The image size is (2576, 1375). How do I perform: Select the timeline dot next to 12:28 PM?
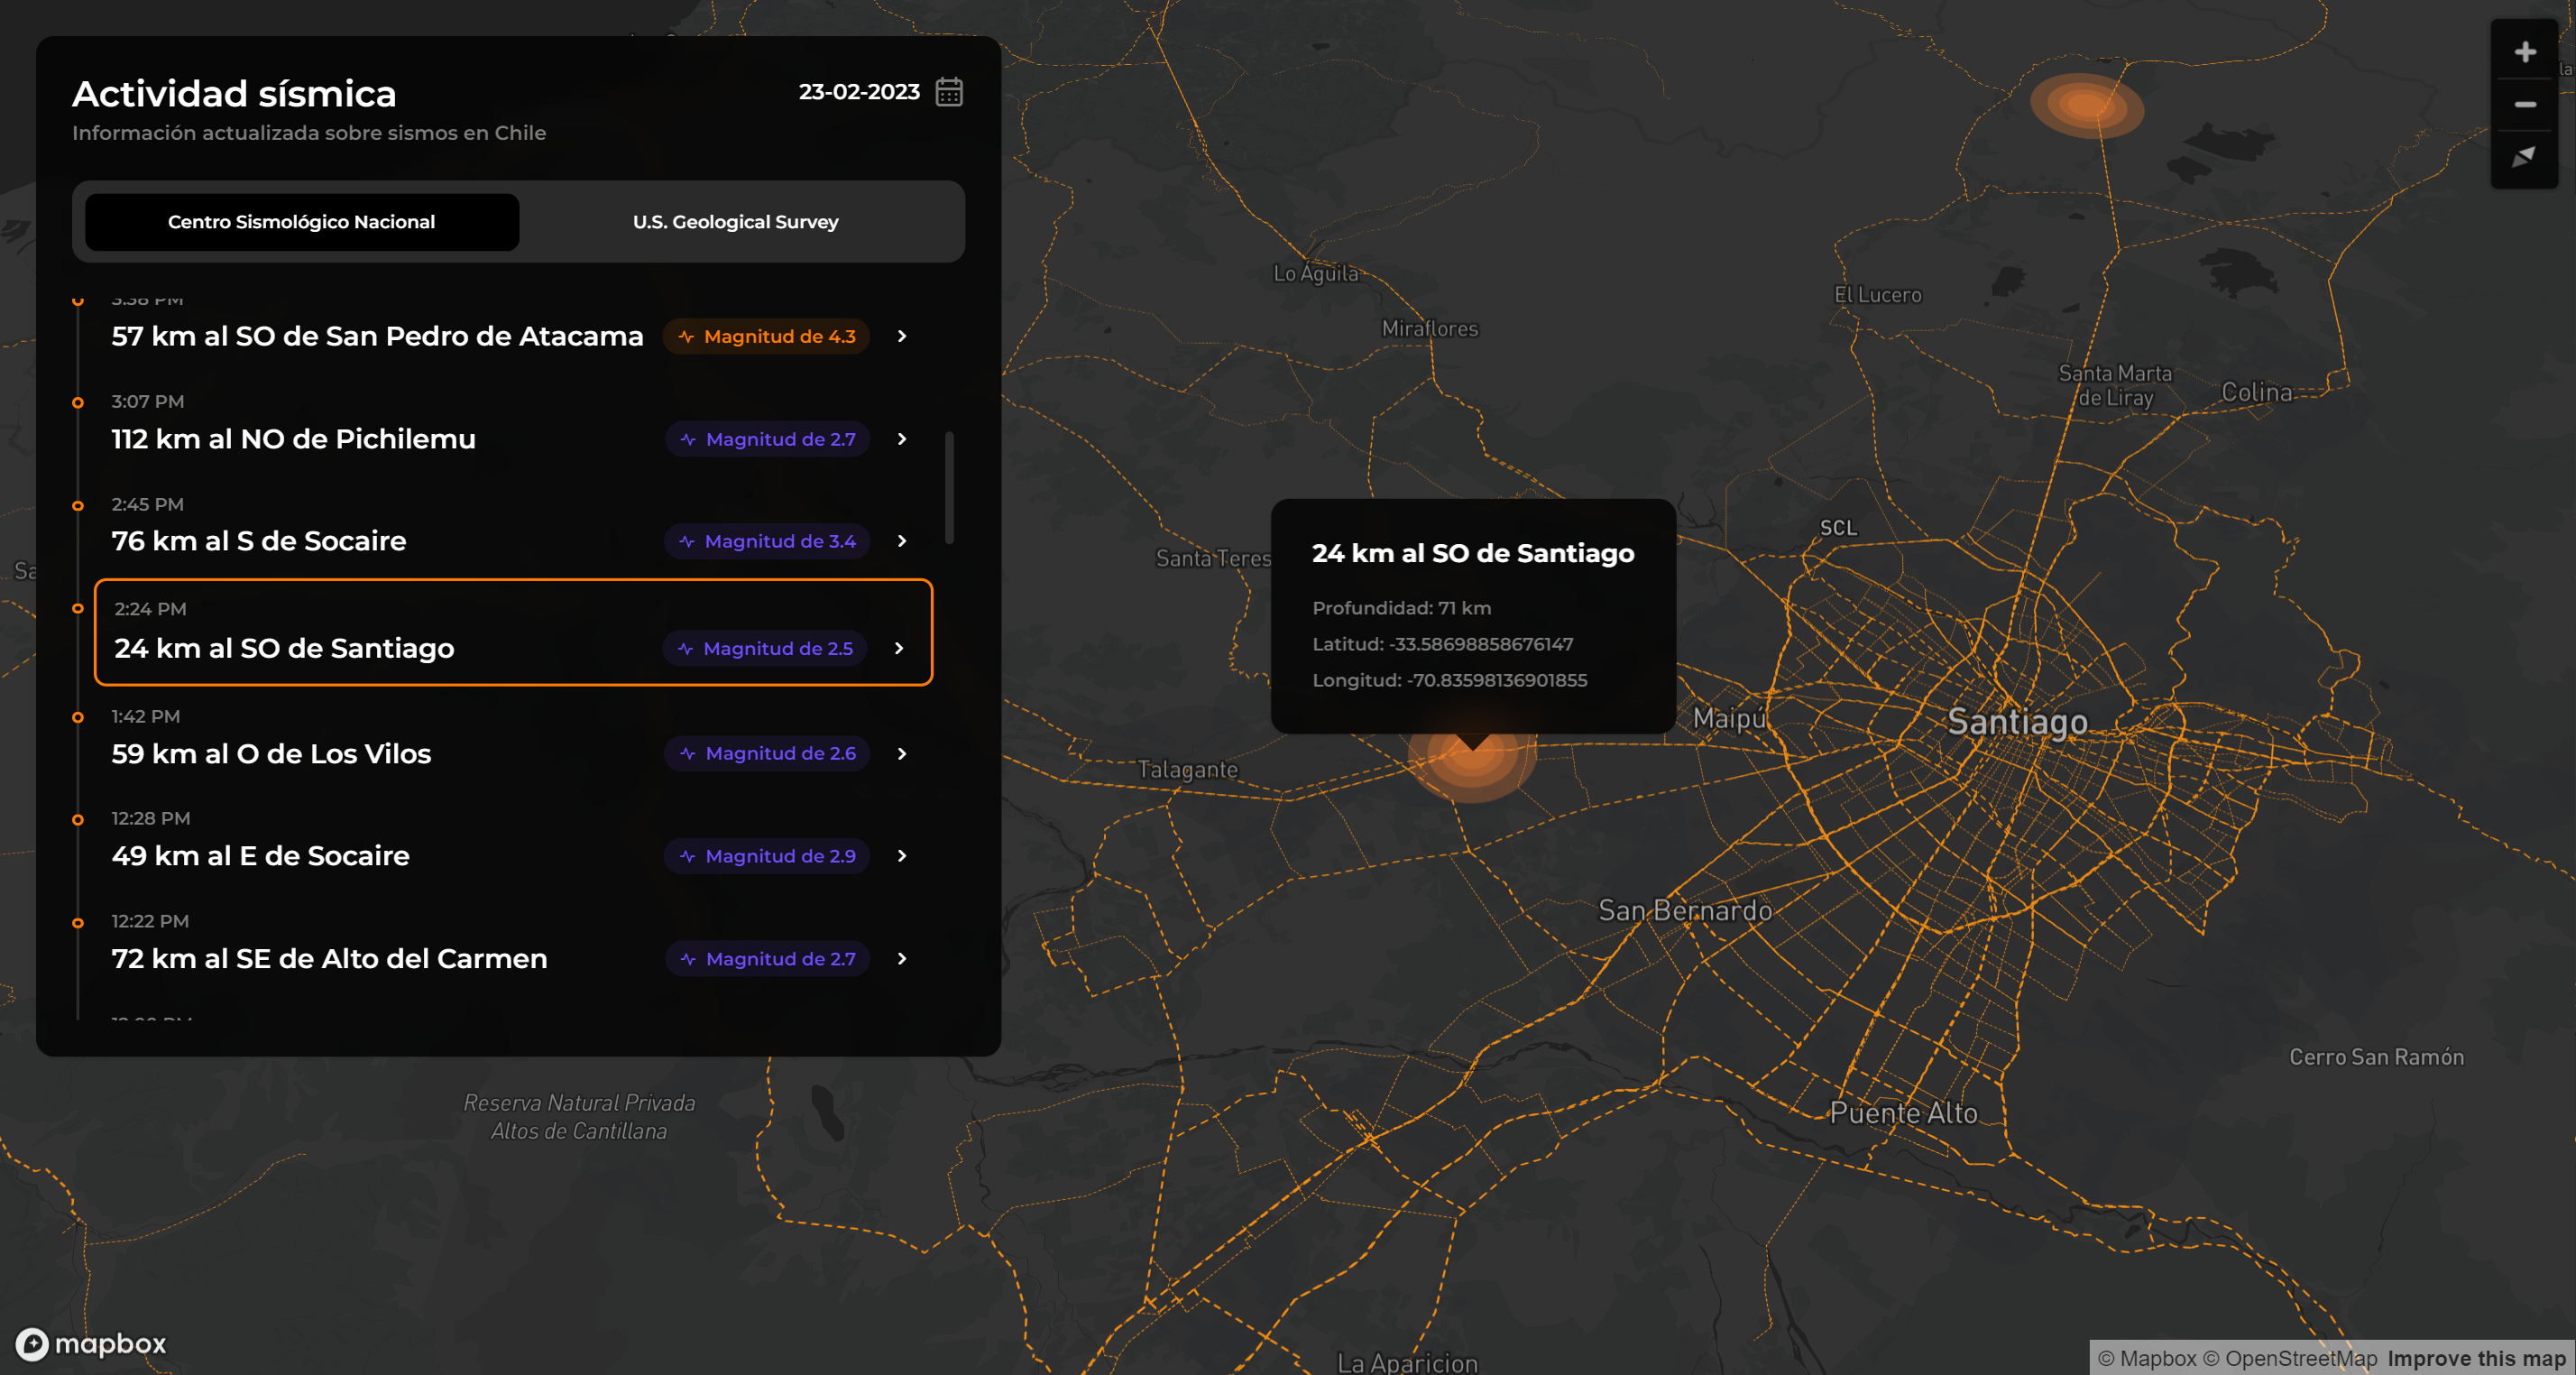tap(78, 818)
